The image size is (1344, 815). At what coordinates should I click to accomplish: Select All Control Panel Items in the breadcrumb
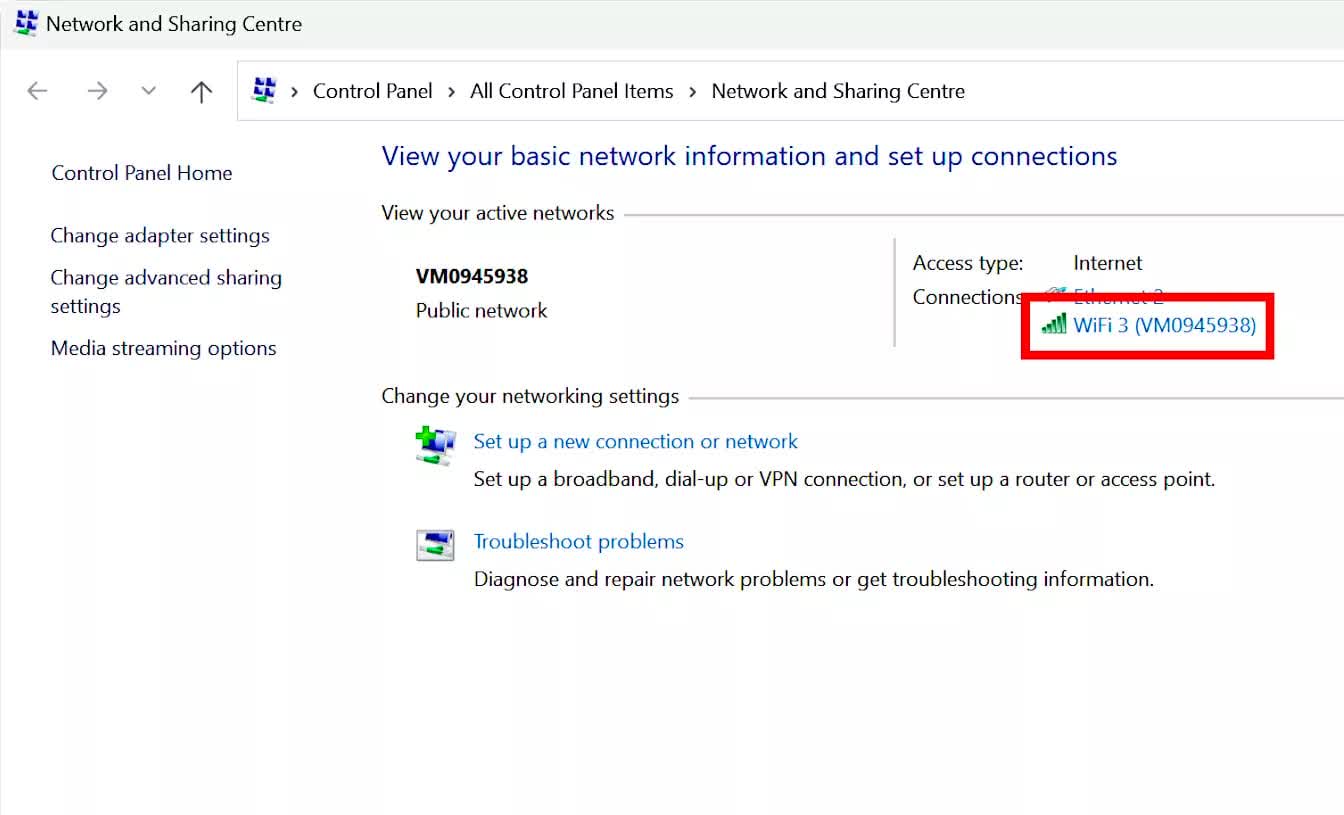tap(571, 91)
